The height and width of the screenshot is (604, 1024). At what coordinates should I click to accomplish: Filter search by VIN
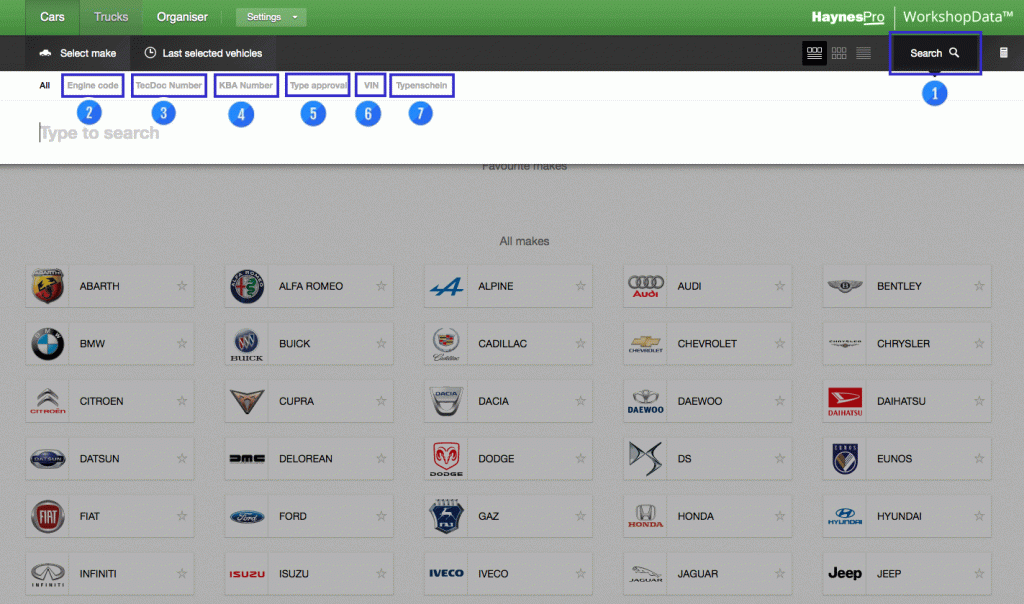click(370, 85)
